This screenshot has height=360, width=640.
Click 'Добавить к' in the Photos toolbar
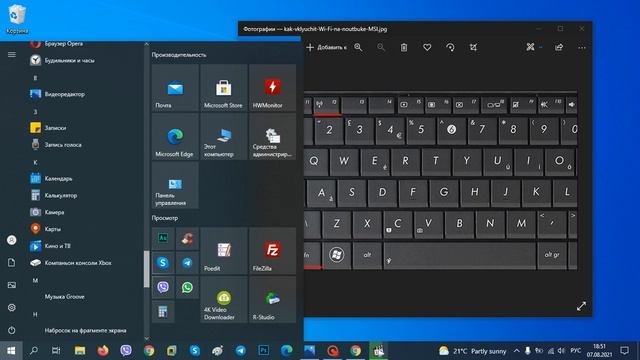(x=326, y=47)
